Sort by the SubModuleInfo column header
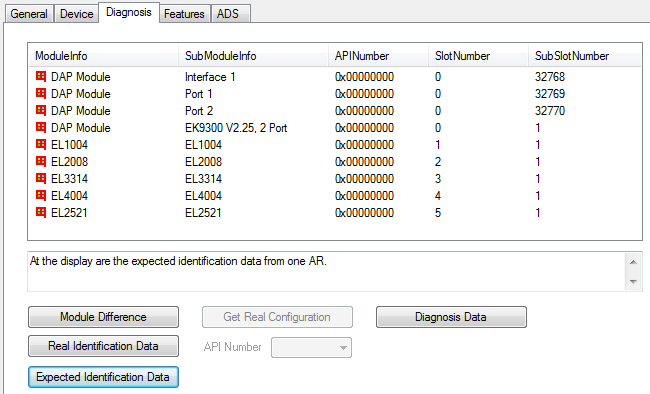650x394 pixels. pos(253,56)
